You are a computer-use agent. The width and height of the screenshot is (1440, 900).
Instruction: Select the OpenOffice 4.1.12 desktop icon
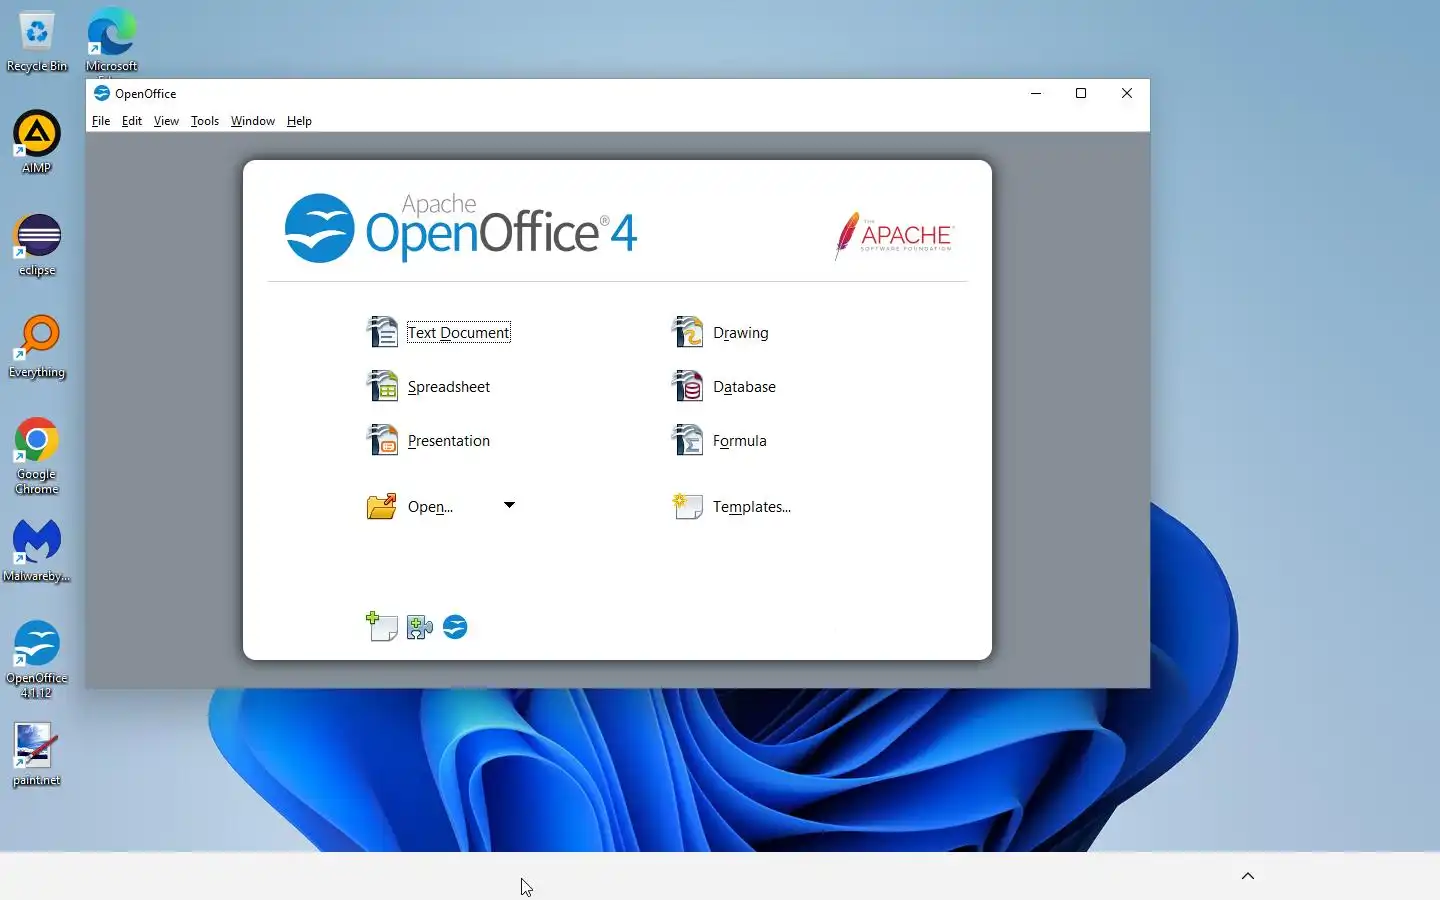click(37, 660)
